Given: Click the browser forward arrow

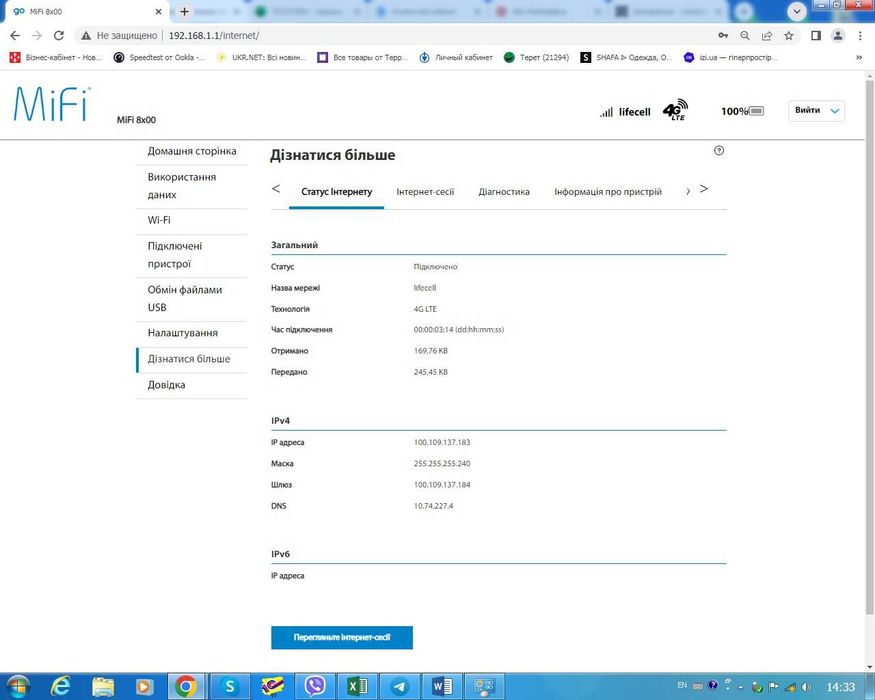Looking at the screenshot, I should pyautogui.click(x=37, y=35).
